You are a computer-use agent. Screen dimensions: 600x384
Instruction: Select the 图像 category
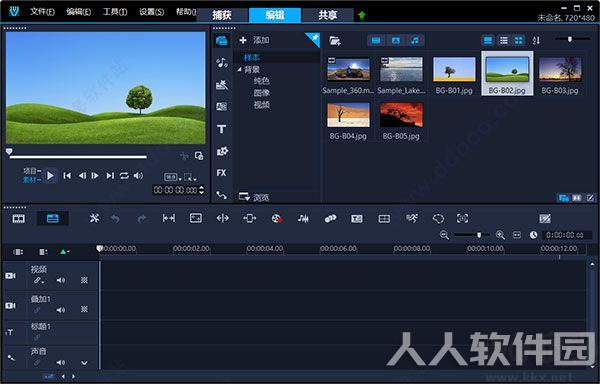click(262, 93)
